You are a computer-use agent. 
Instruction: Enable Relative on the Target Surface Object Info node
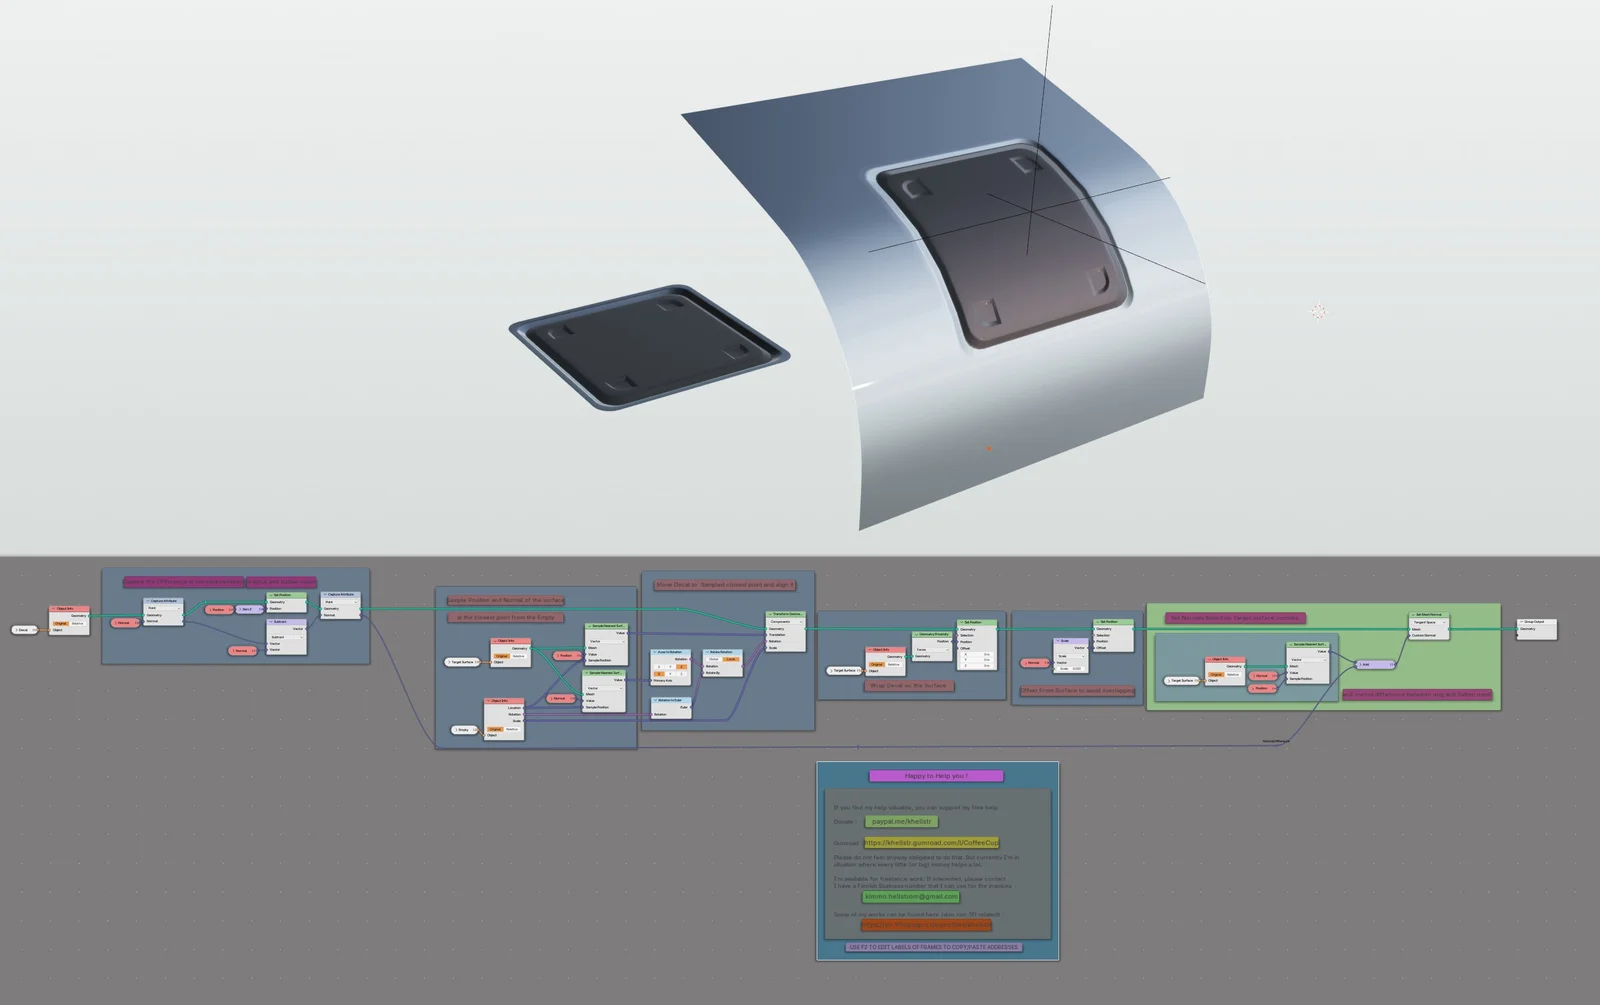pos(1232,674)
